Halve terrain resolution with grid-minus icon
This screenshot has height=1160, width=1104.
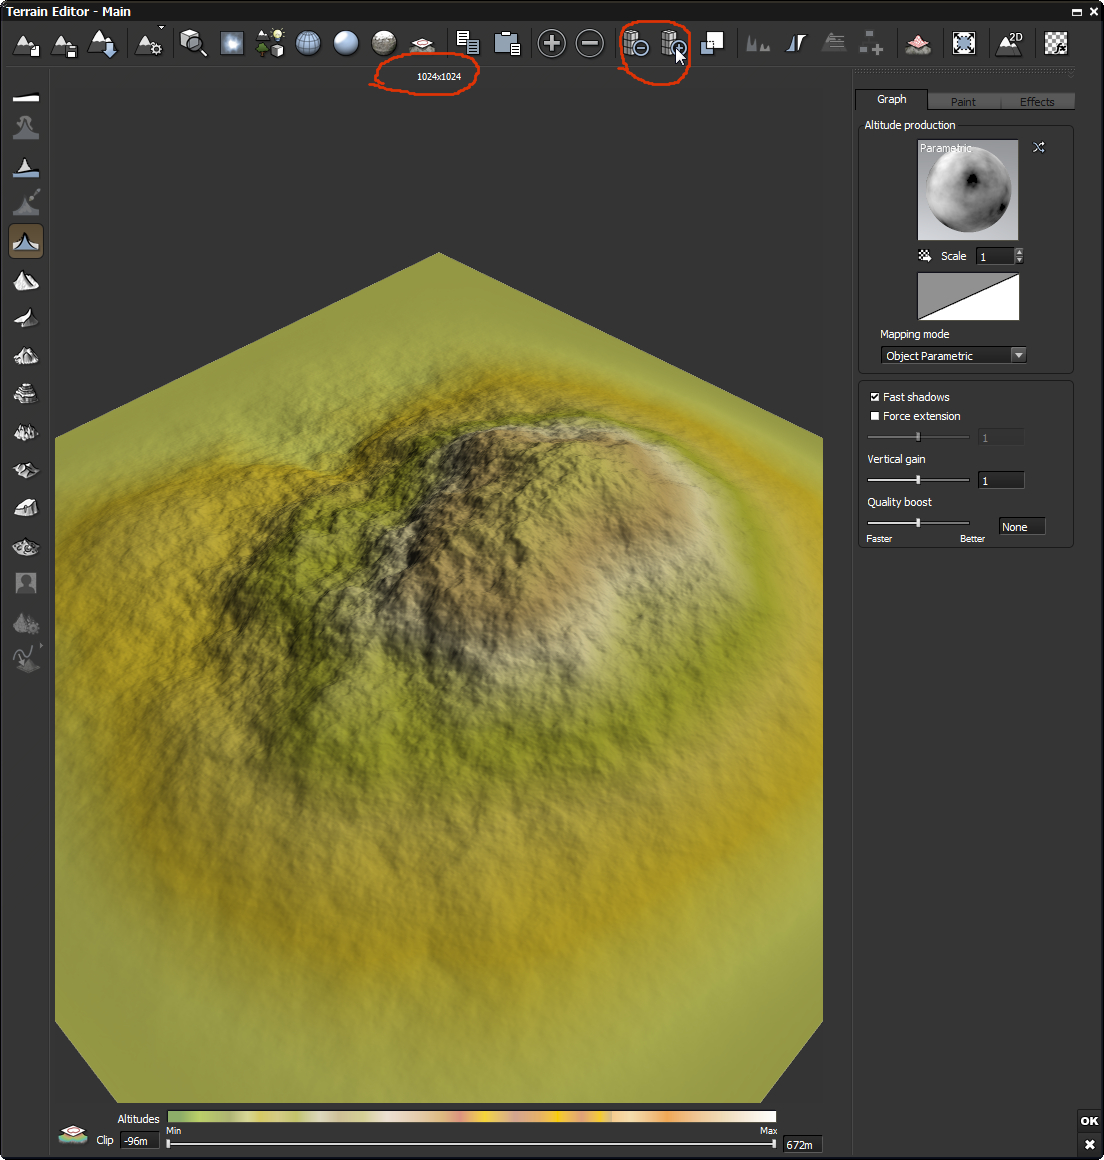[636, 44]
